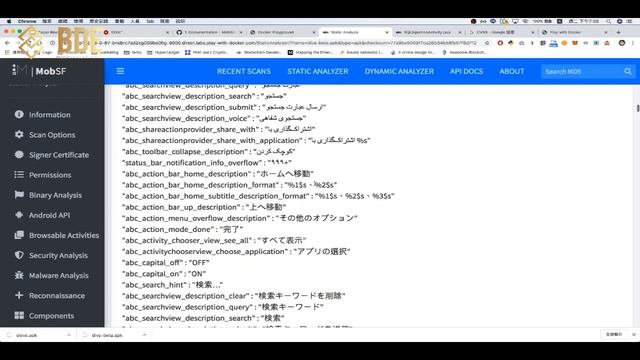The width and height of the screenshot is (640, 360).
Task: Open the dive-beta.apk downloaded file
Action: point(107,335)
